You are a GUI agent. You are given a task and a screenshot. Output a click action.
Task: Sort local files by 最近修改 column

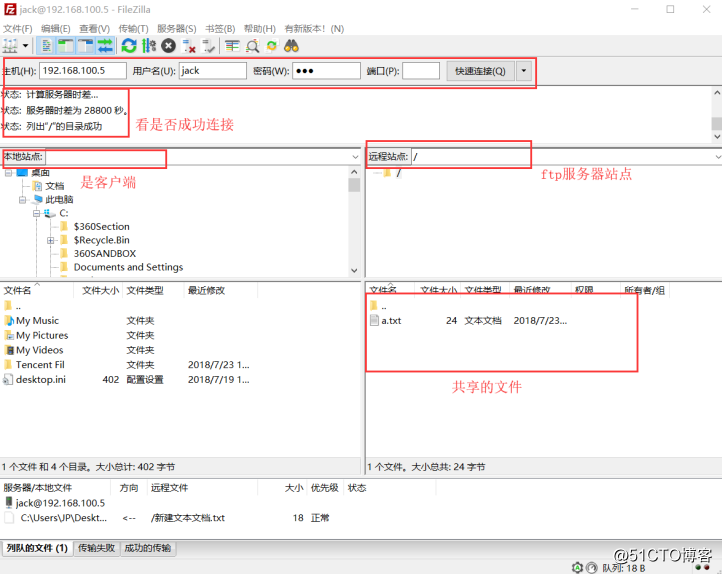[x=221, y=290]
